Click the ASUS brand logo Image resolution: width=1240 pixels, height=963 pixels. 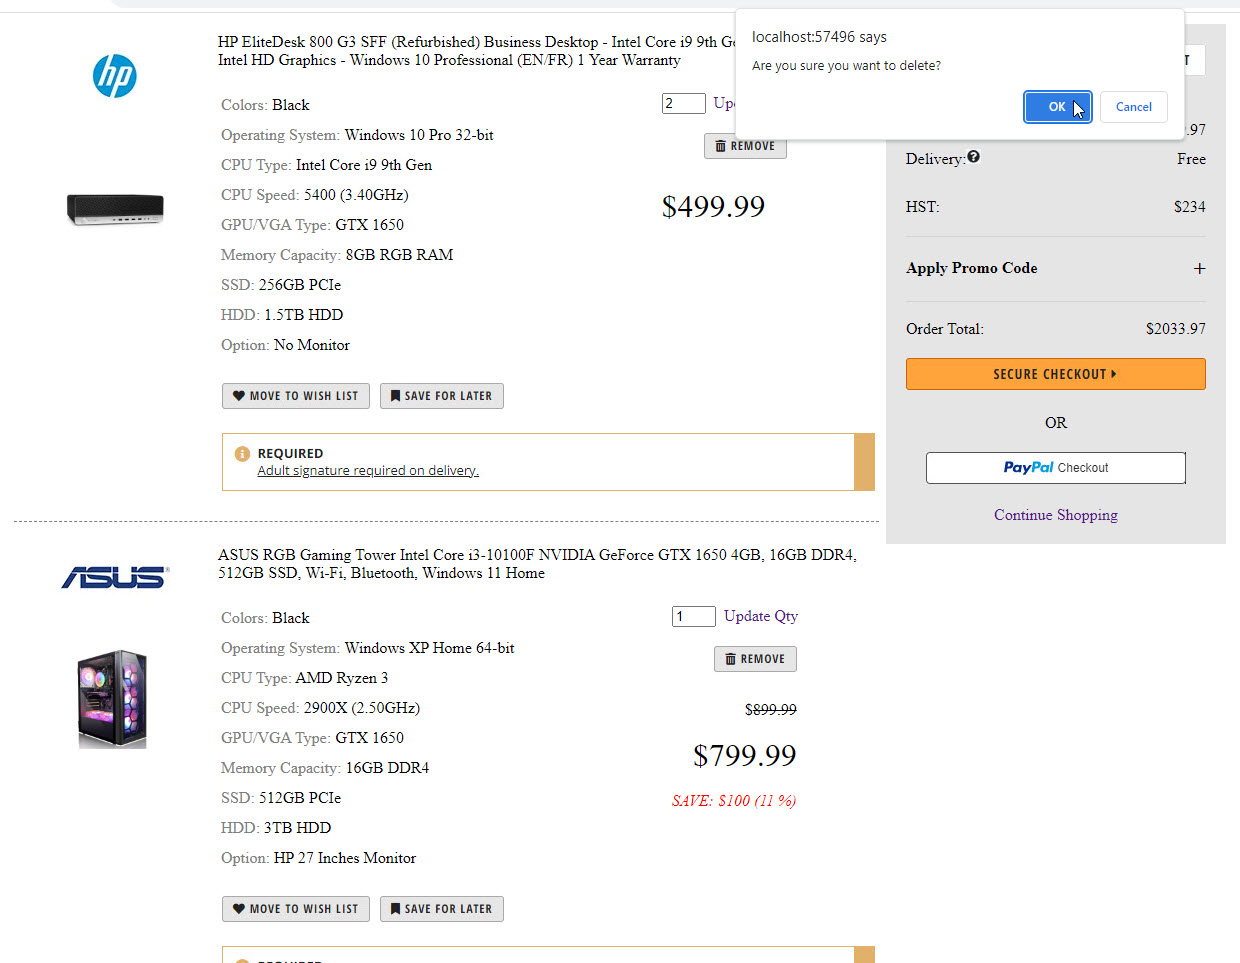point(115,577)
